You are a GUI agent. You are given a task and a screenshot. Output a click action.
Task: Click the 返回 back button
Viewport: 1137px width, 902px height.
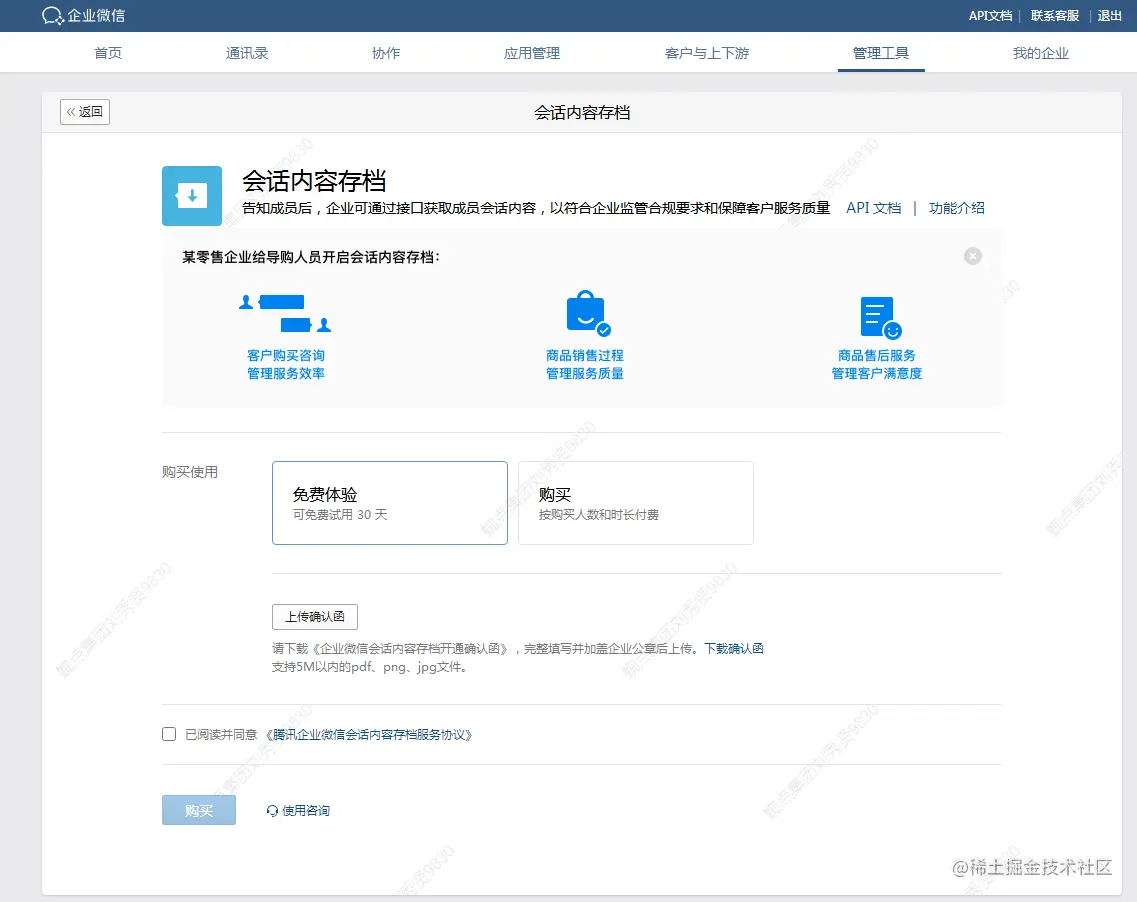click(x=85, y=112)
